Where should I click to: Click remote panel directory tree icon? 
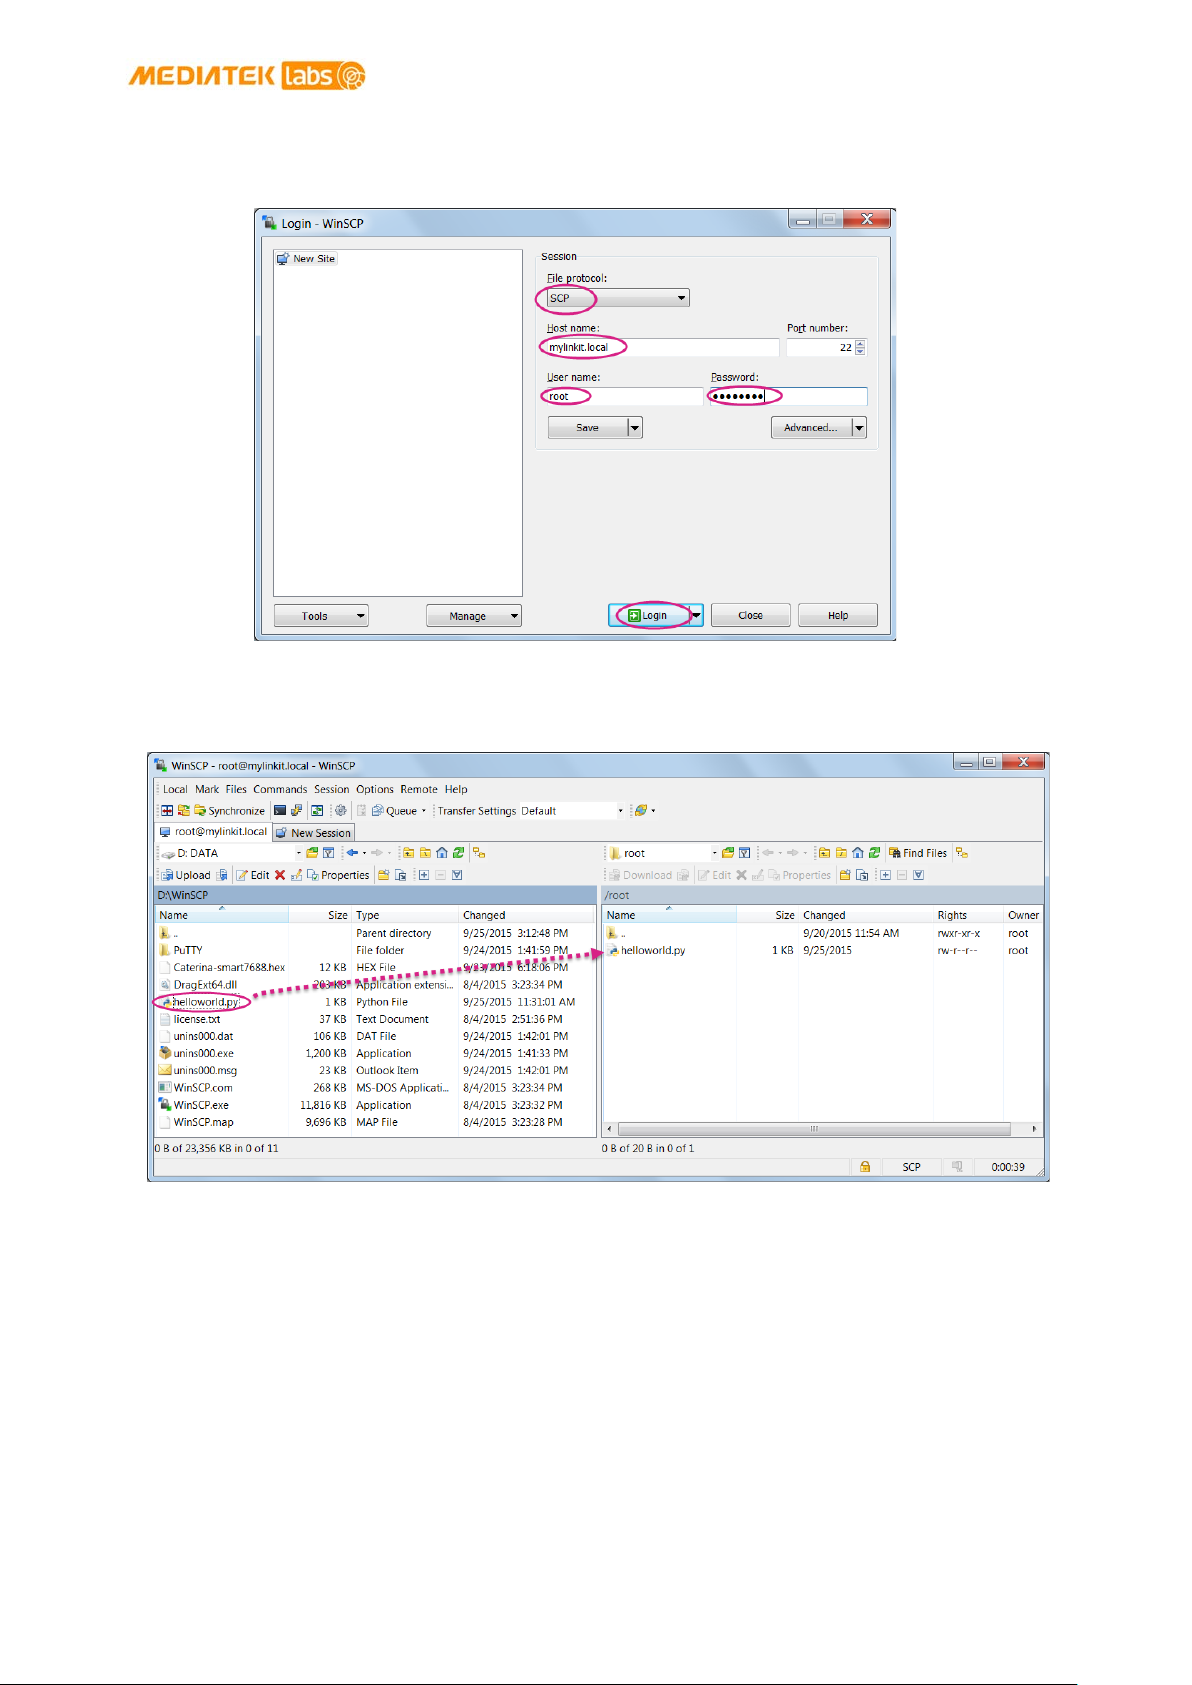point(962,853)
